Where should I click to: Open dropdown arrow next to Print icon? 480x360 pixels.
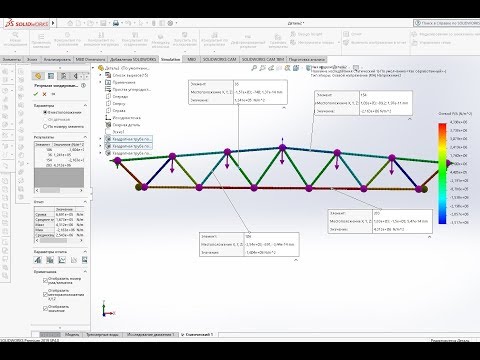tap(122, 23)
